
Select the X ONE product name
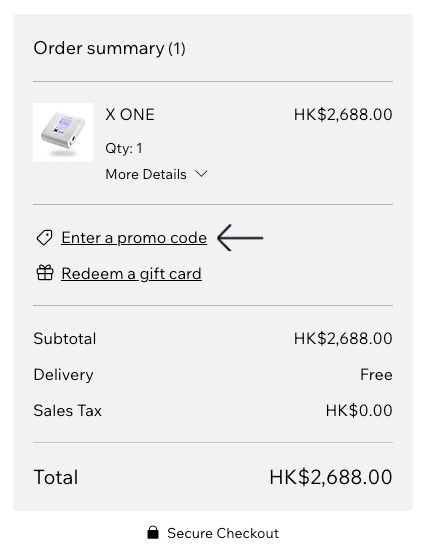130,115
